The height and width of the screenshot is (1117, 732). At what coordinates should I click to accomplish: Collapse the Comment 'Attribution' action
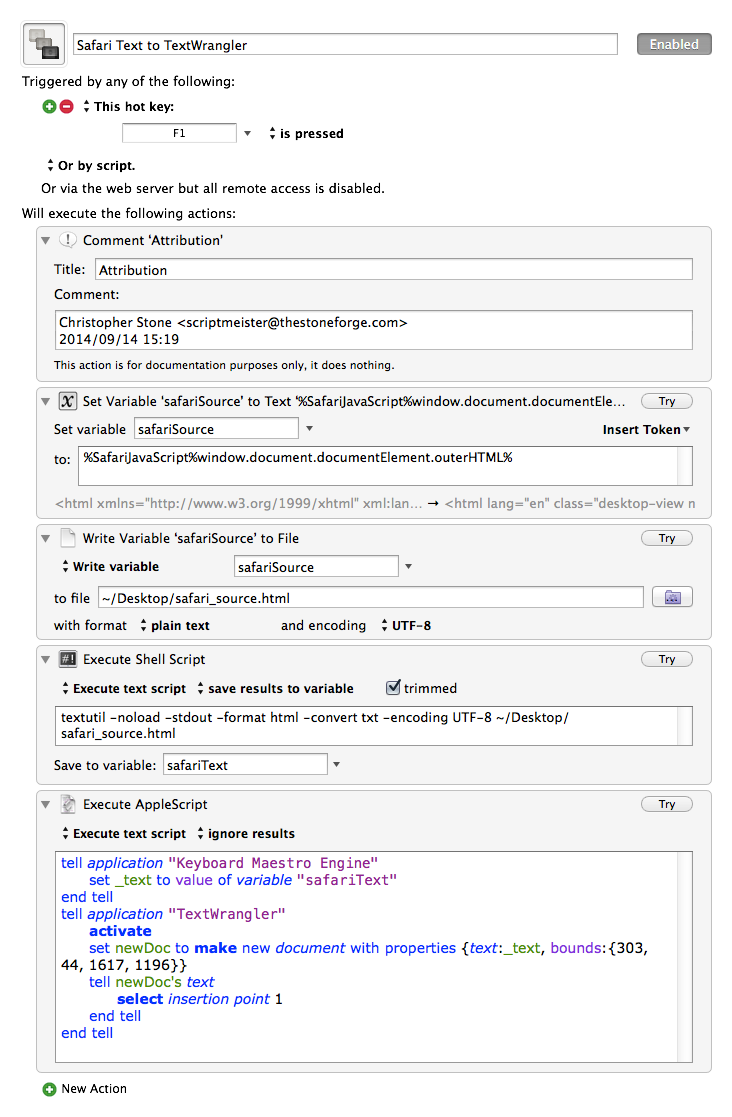point(46,241)
